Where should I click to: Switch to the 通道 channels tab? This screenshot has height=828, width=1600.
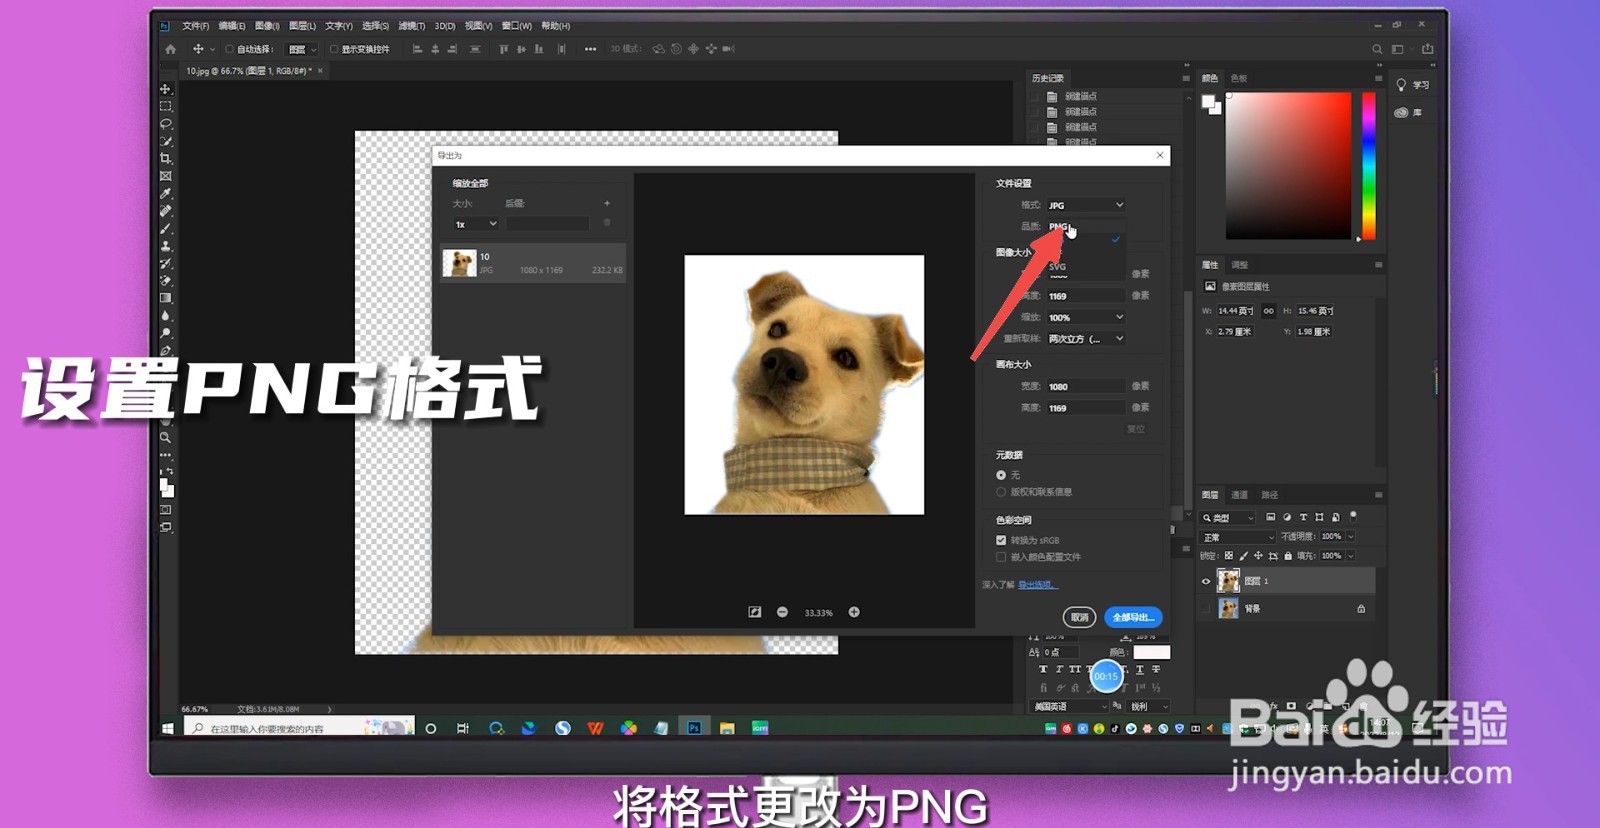coord(1240,495)
